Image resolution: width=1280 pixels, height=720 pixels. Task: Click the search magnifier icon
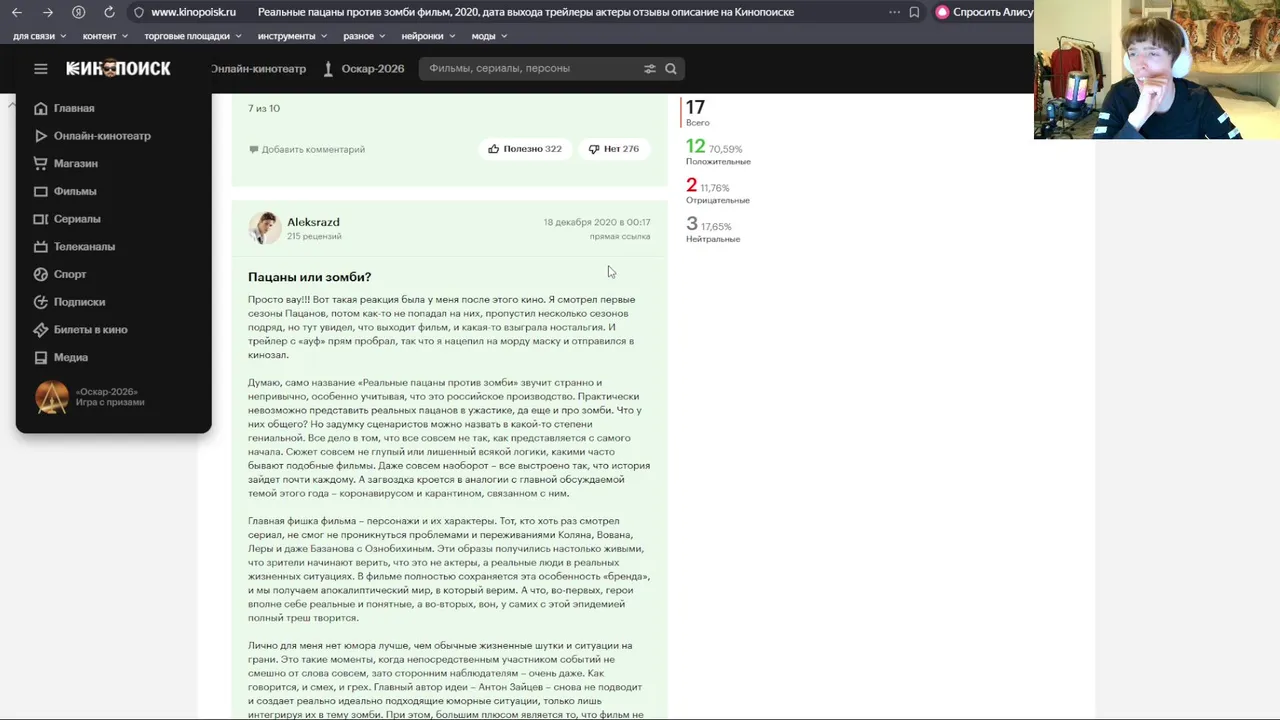click(x=671, y=68)
